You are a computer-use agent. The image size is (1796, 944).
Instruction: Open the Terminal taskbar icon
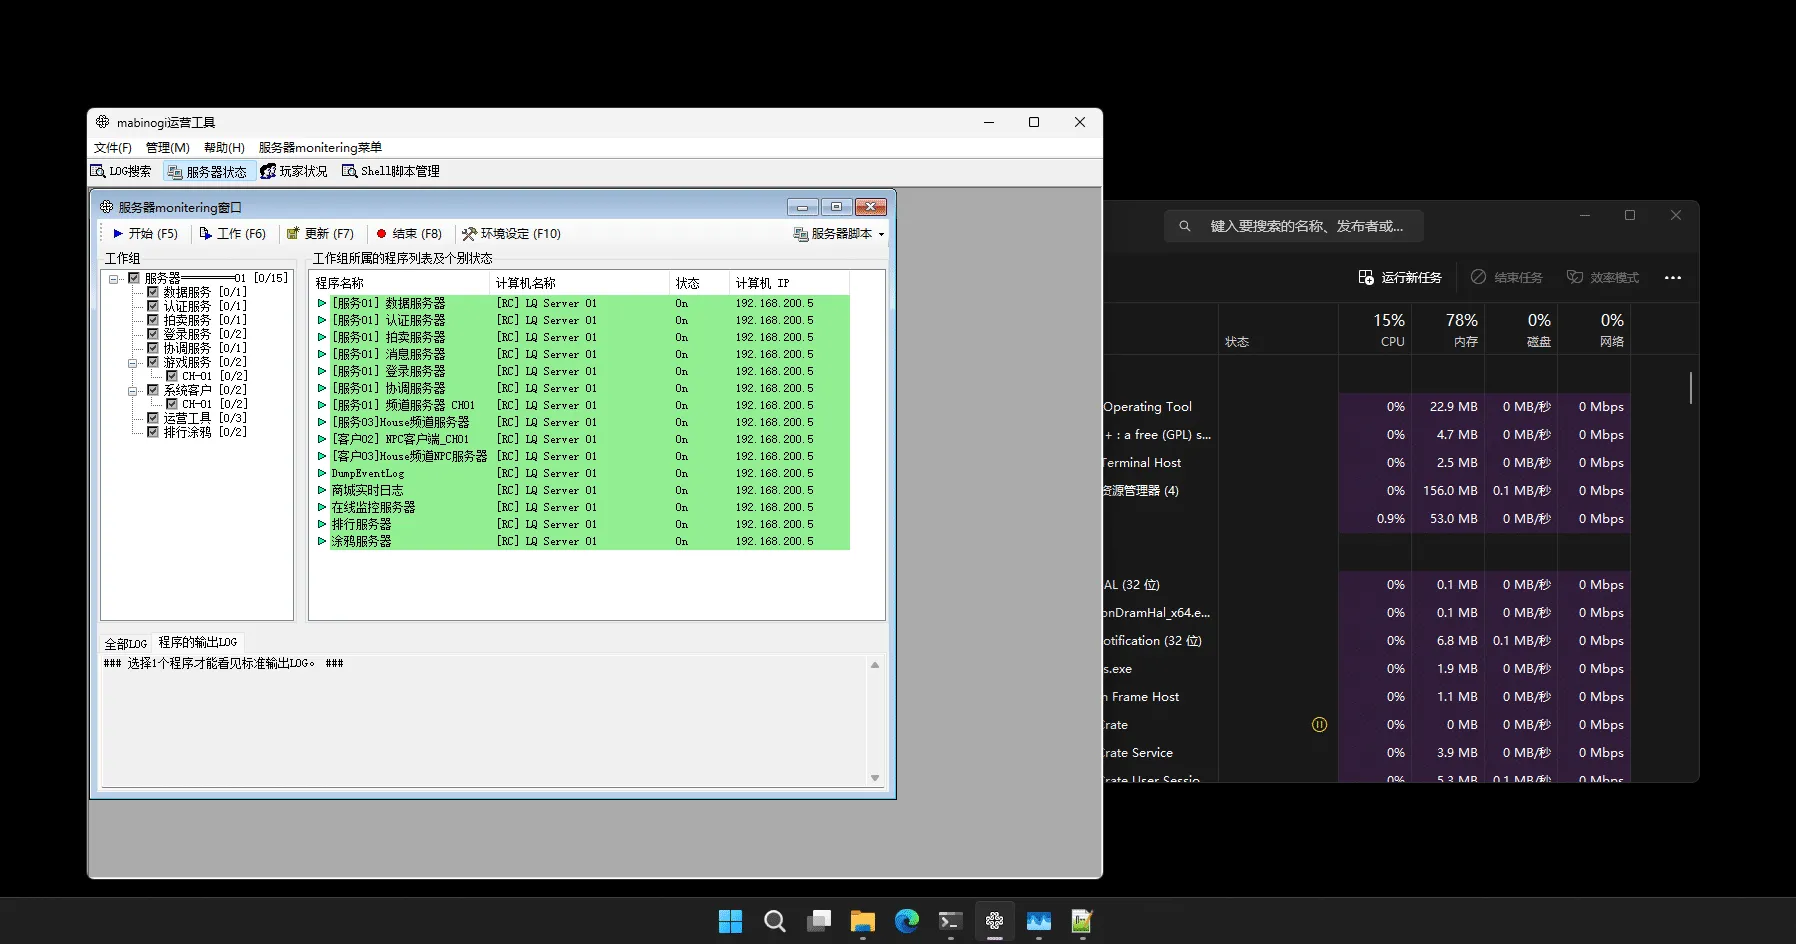(951, 921)
